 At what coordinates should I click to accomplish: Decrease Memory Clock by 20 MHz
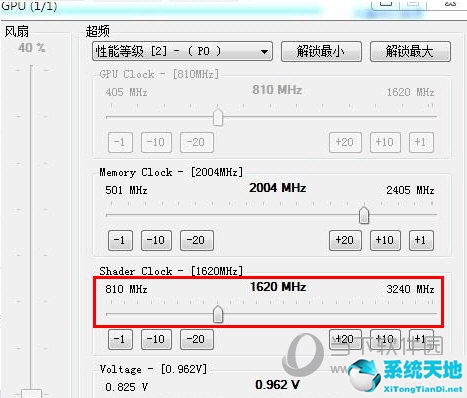click(x=196, y=240)
